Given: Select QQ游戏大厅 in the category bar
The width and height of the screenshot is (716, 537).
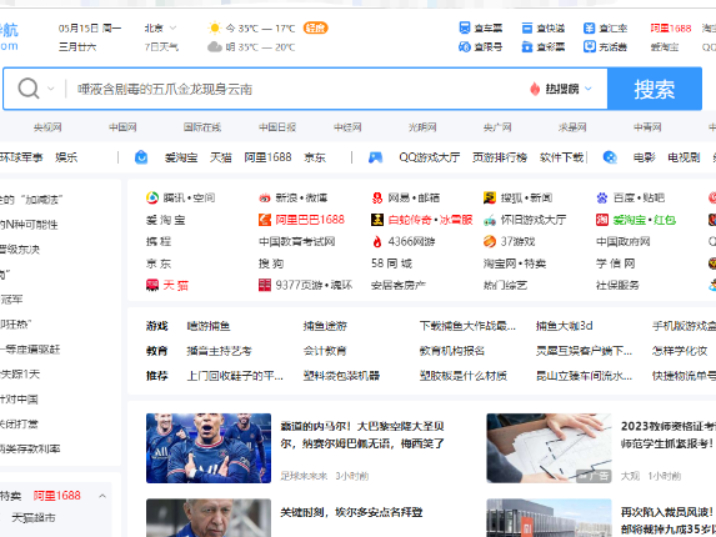Looking at the screenshot, I should [x=429, y=158].
